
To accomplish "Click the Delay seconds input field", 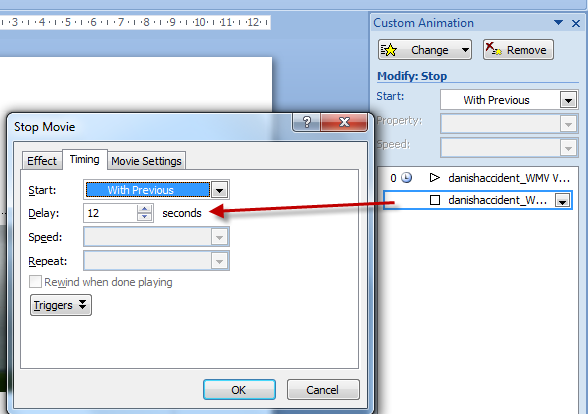I will pos(111,213).
